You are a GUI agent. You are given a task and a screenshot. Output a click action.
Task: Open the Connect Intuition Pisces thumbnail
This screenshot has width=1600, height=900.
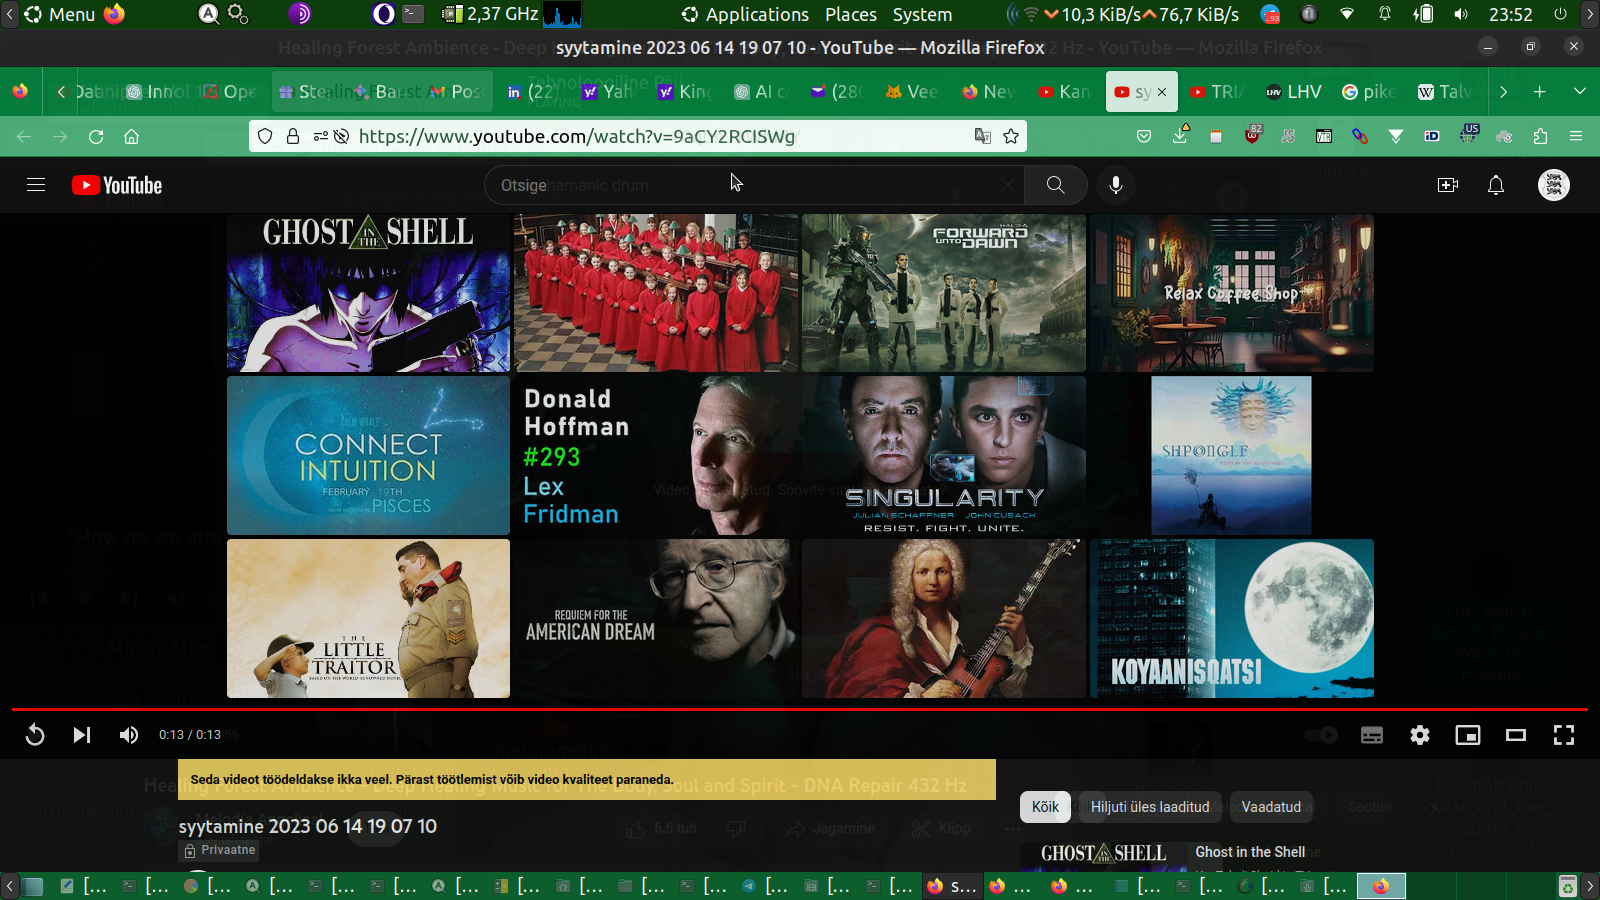tap(368, 456)
